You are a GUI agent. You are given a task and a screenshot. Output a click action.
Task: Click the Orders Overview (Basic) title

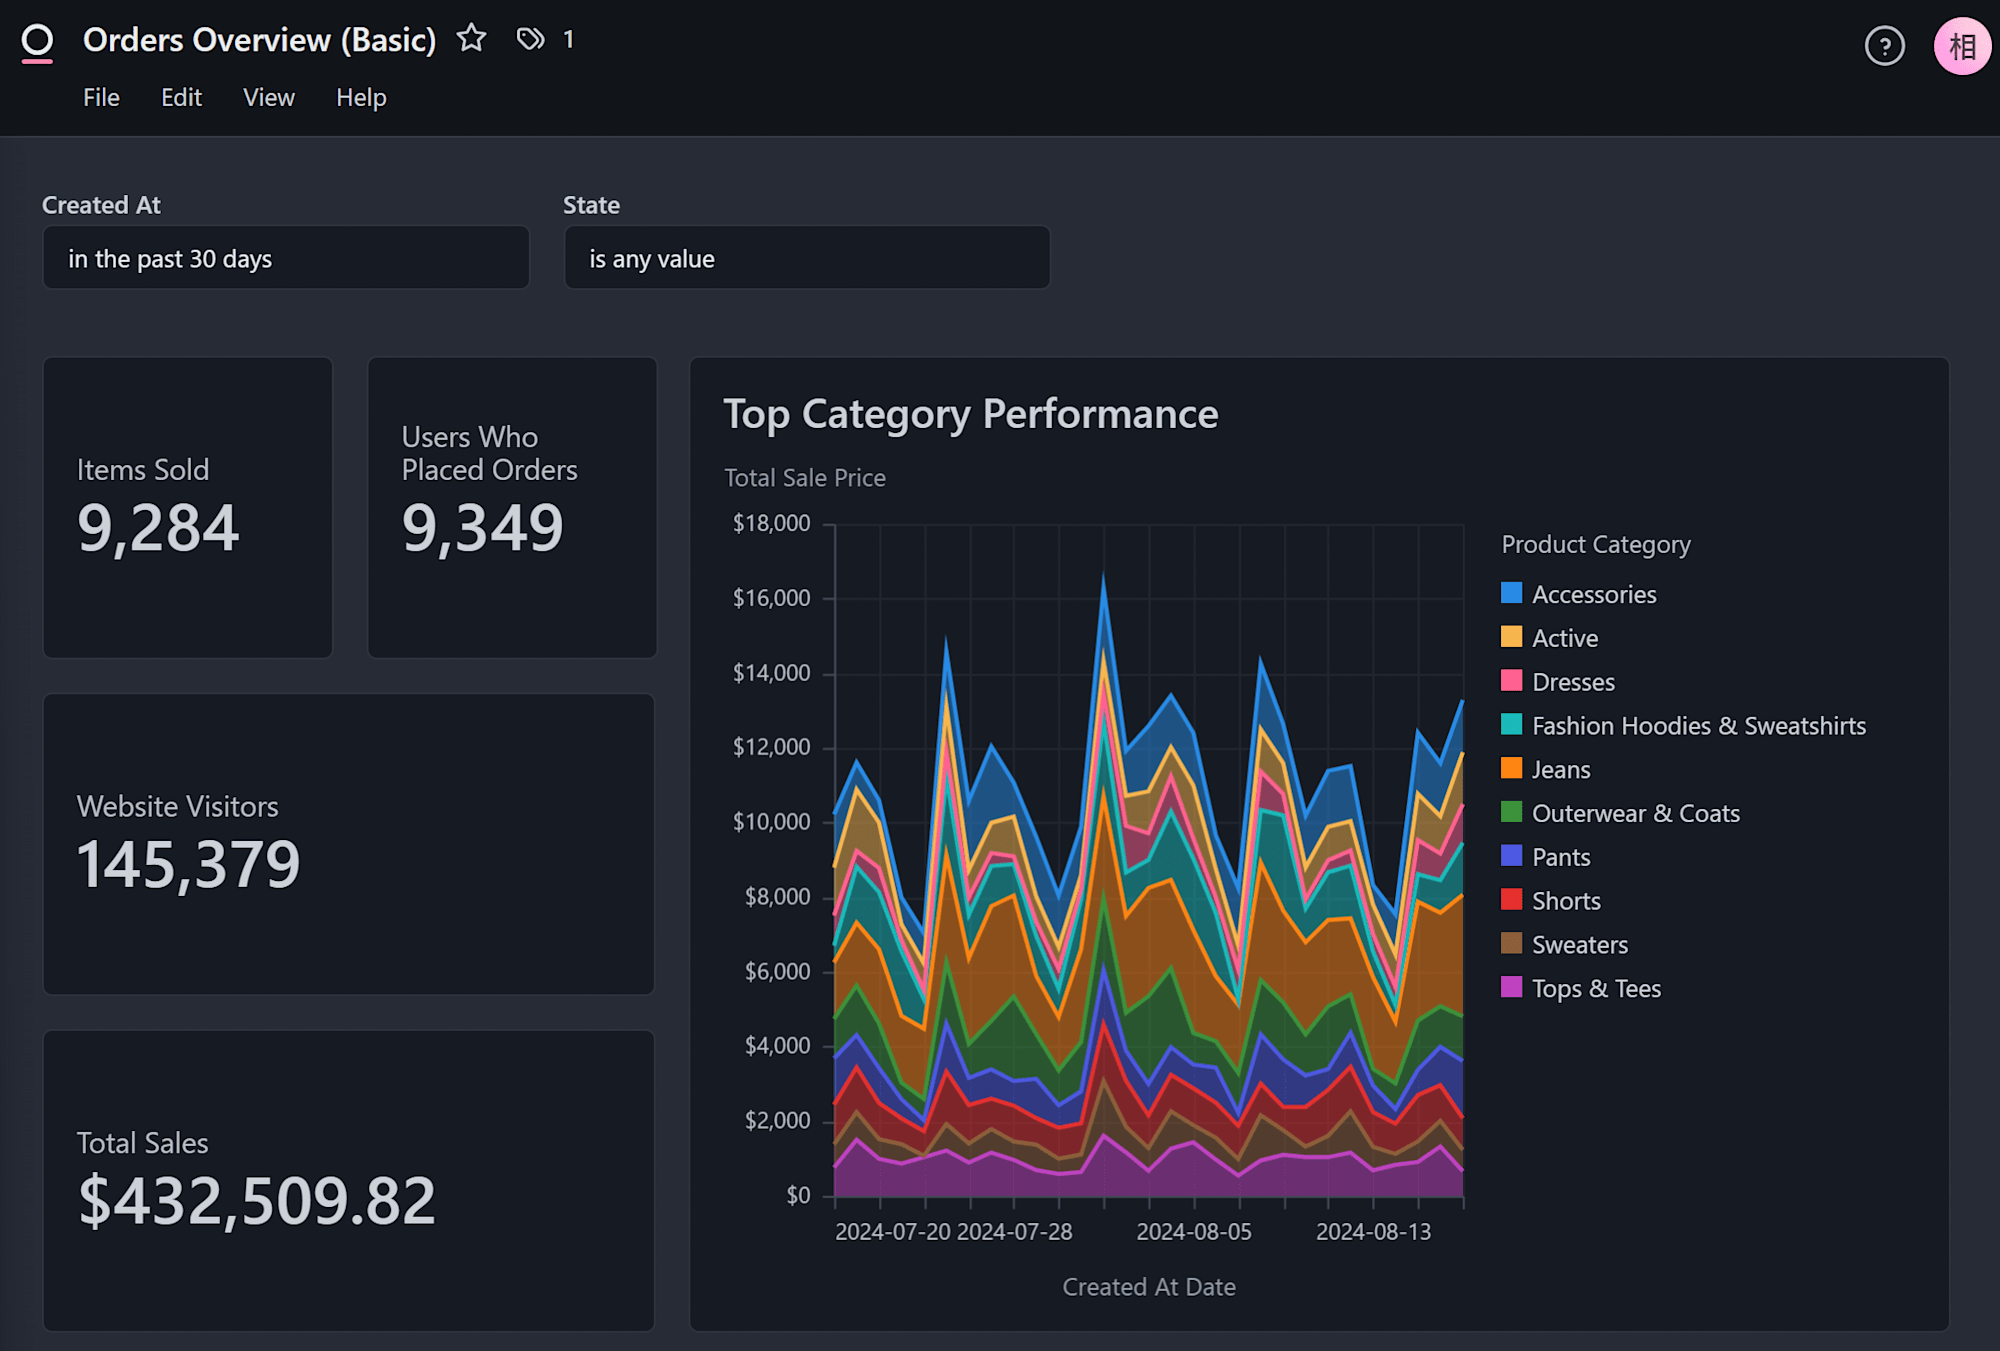260,40
